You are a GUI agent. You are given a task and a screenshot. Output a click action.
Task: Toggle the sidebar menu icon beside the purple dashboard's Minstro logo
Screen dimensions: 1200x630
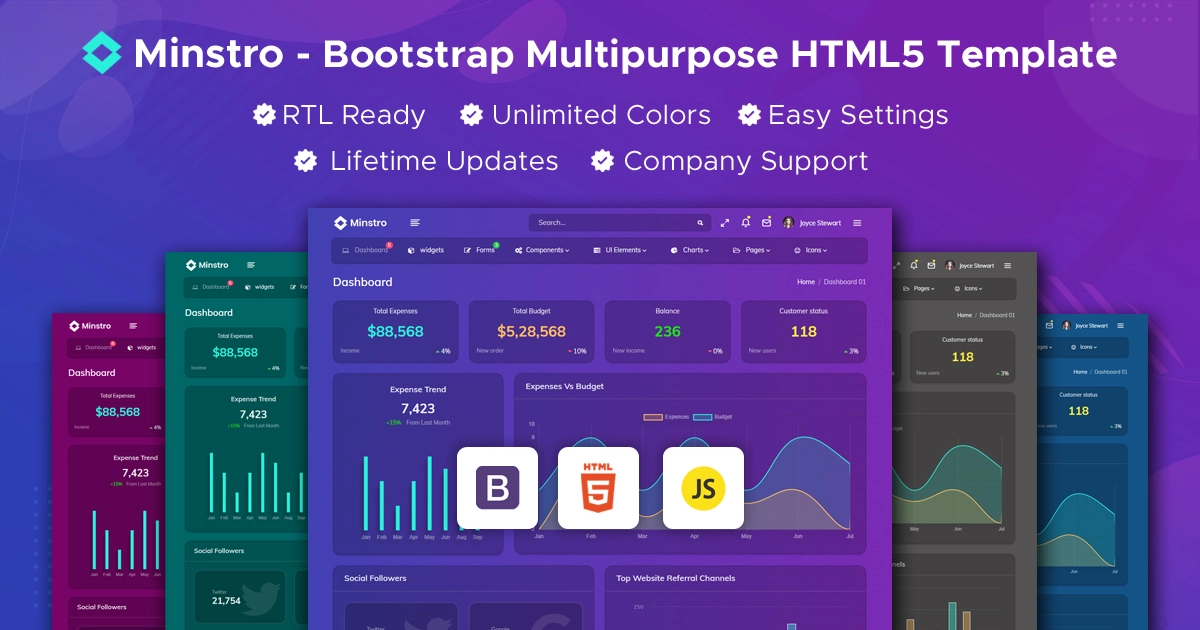pyautogui.click(x=415, y=222)
